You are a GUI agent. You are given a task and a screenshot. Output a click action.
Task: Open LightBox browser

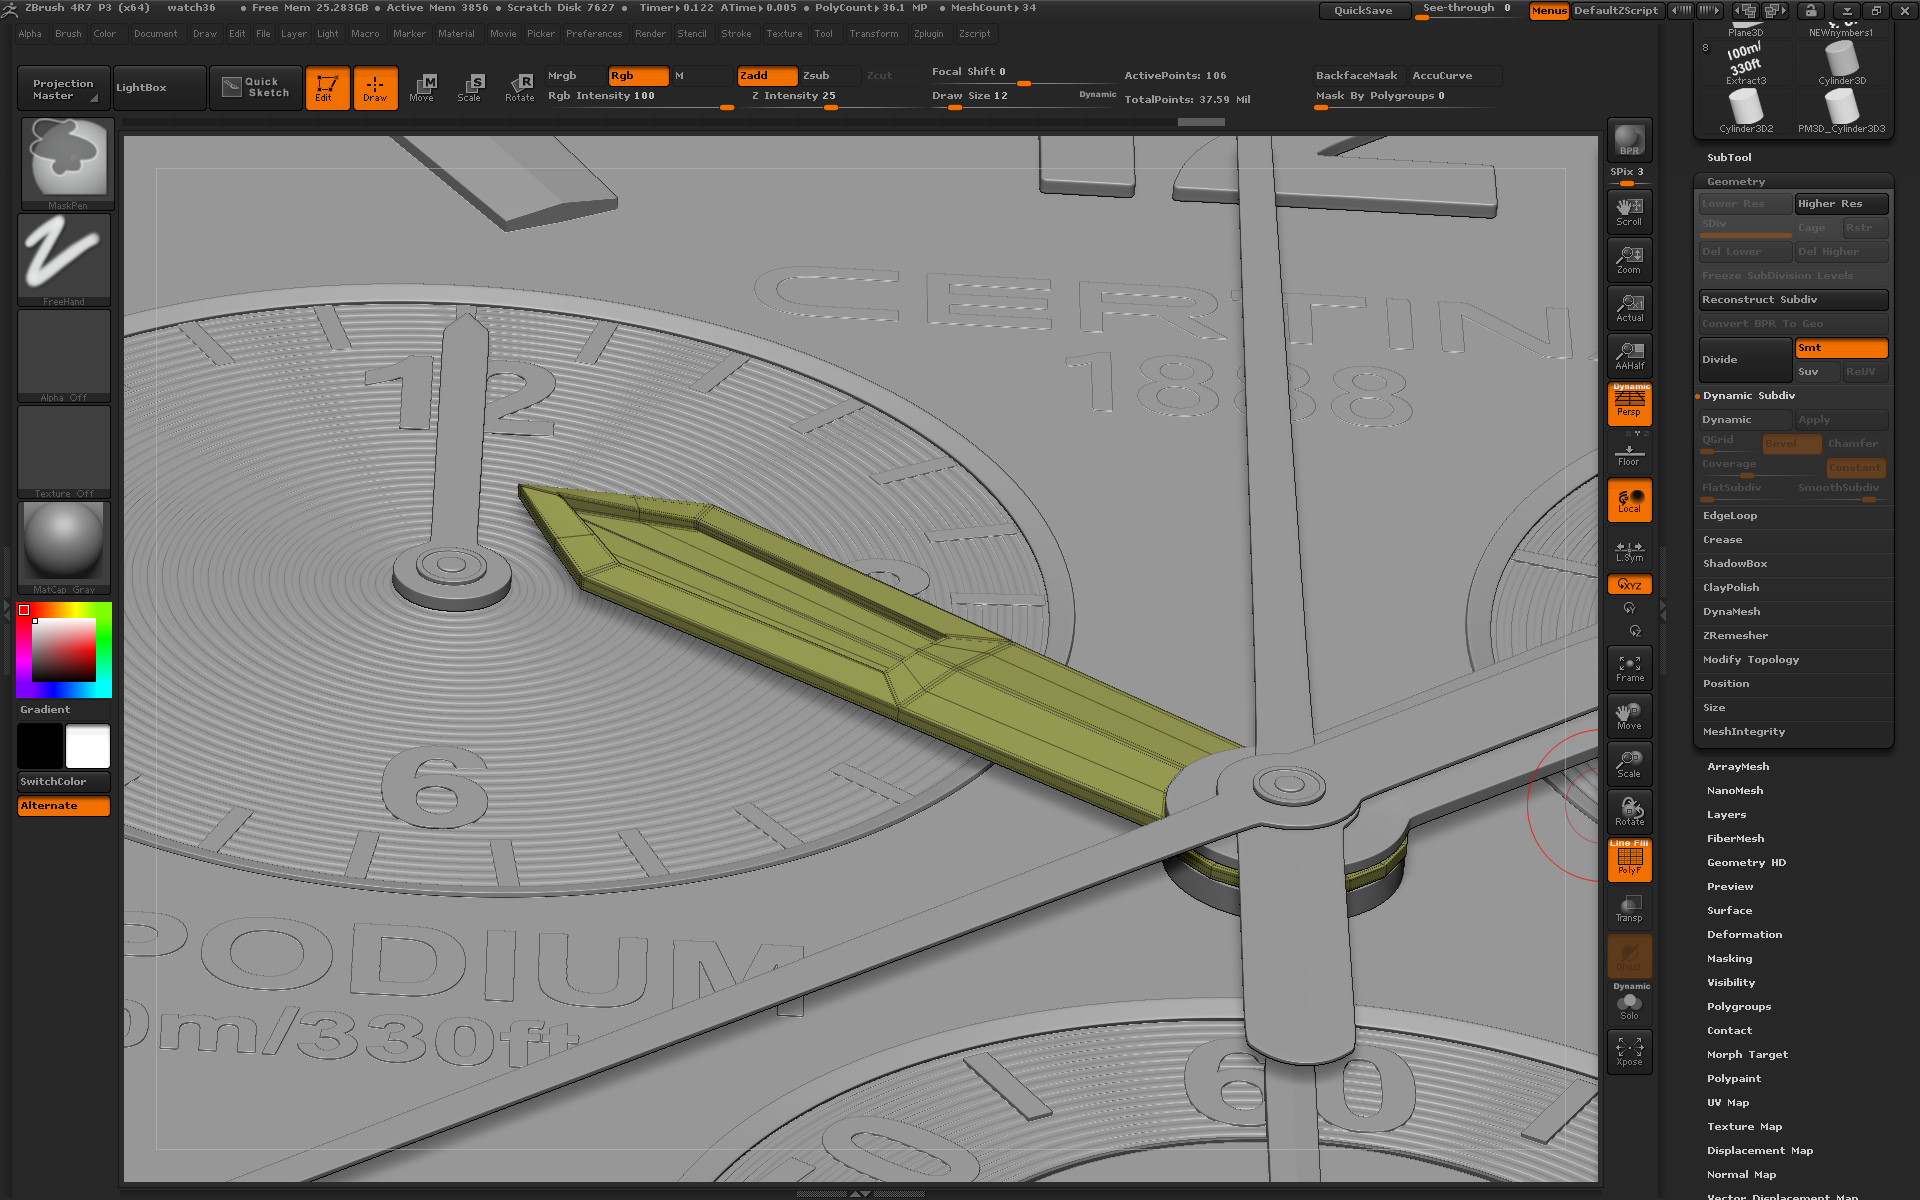pyautogui.click(x=160, y=88)
